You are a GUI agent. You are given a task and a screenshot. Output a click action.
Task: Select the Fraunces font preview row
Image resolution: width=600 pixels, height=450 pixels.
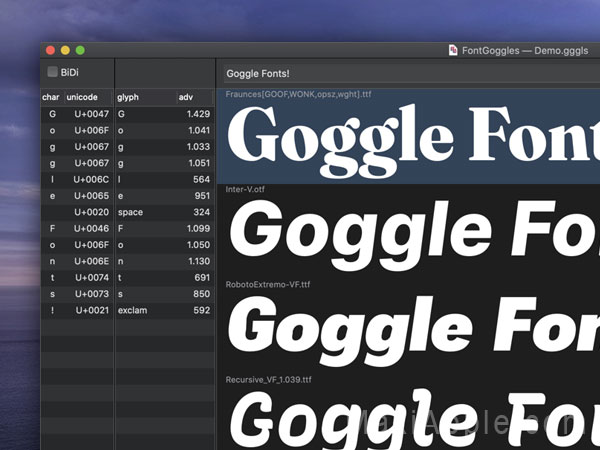coord(408,136)
